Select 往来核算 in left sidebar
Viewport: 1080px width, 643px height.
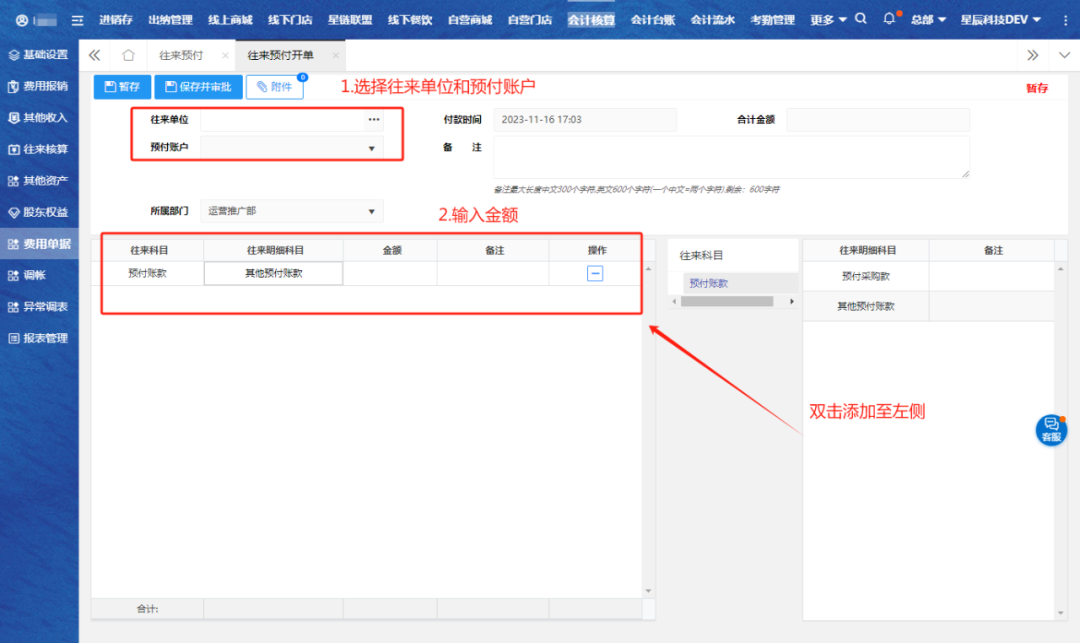click(39, 149)
